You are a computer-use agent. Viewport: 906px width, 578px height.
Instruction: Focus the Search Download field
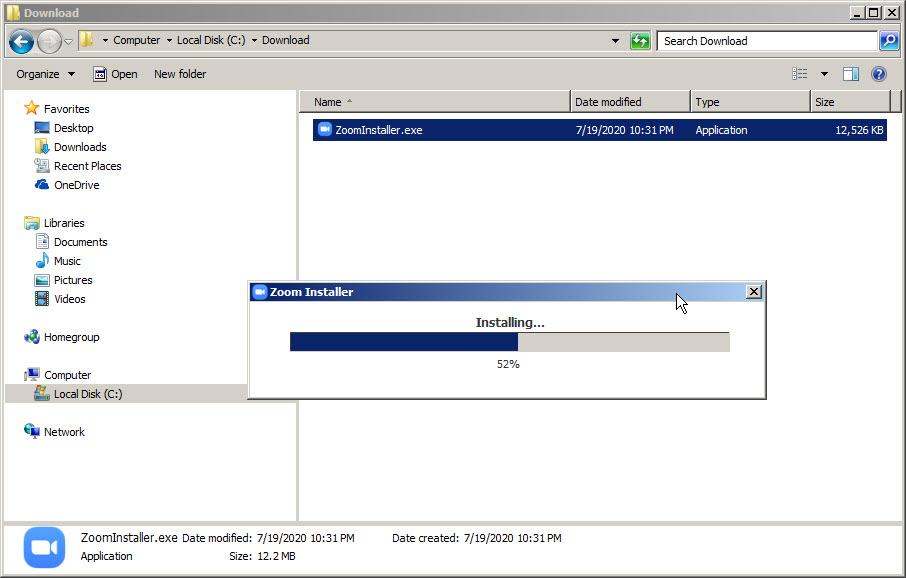(767, 41)
